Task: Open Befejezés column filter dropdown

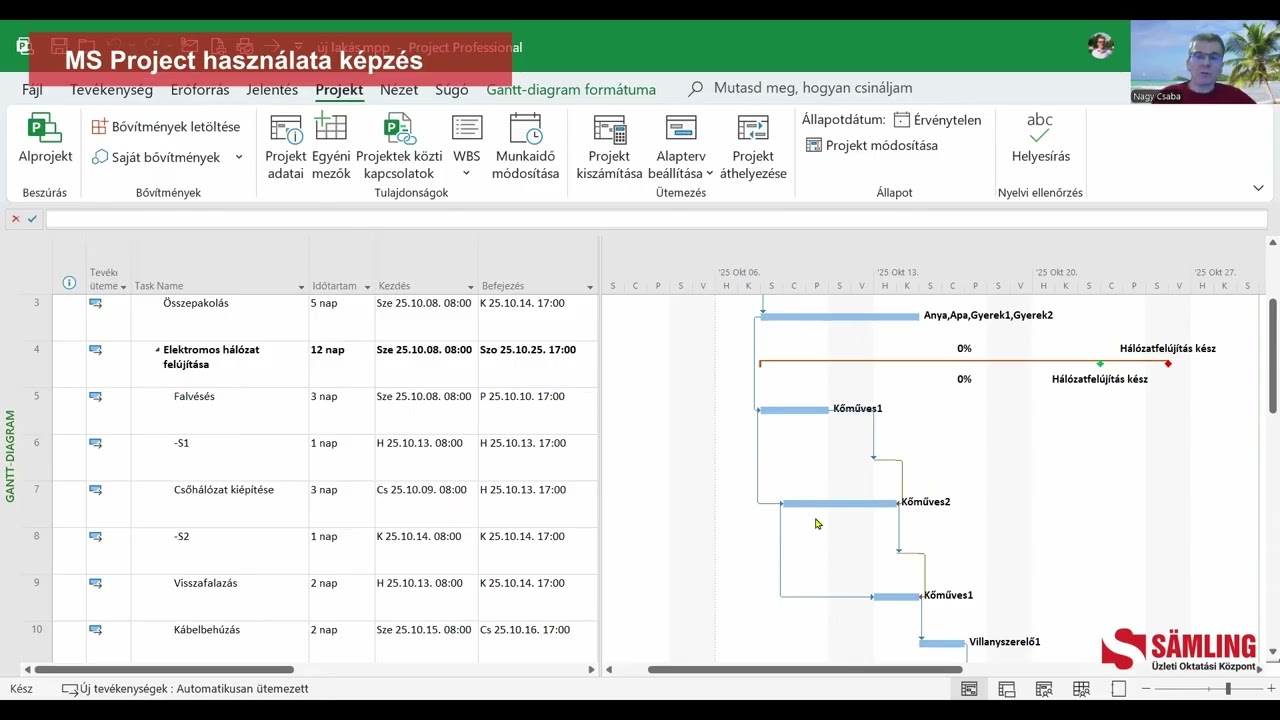Action: [590, 287]
